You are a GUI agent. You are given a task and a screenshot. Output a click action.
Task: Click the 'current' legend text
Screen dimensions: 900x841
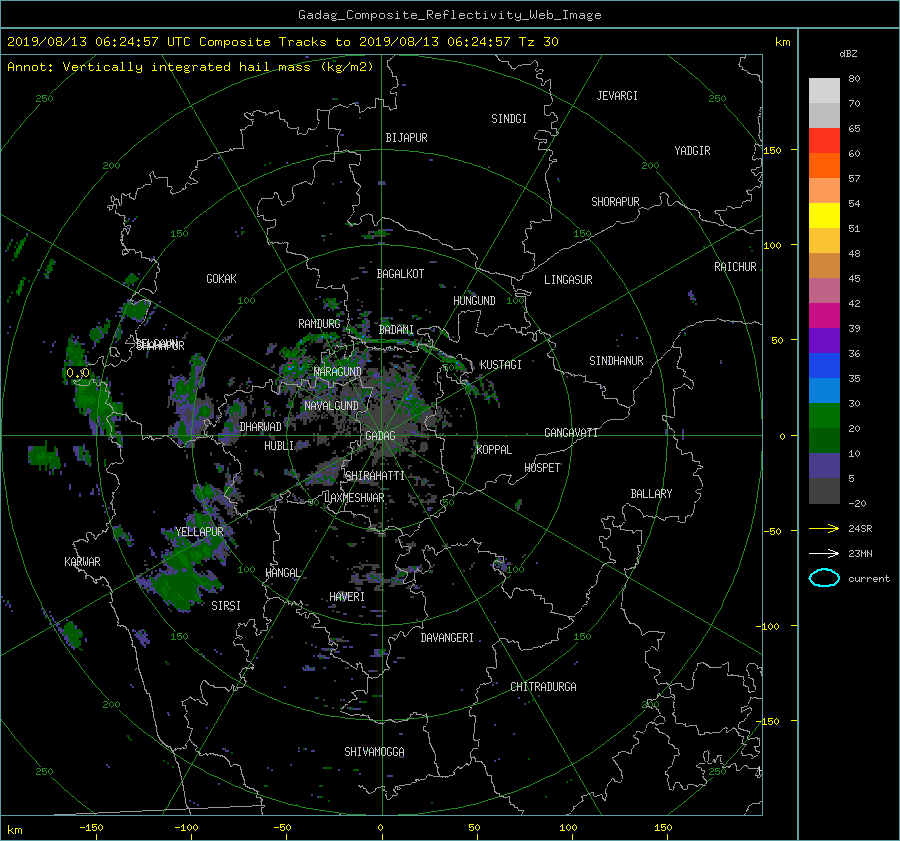click(x=869, y=579)
